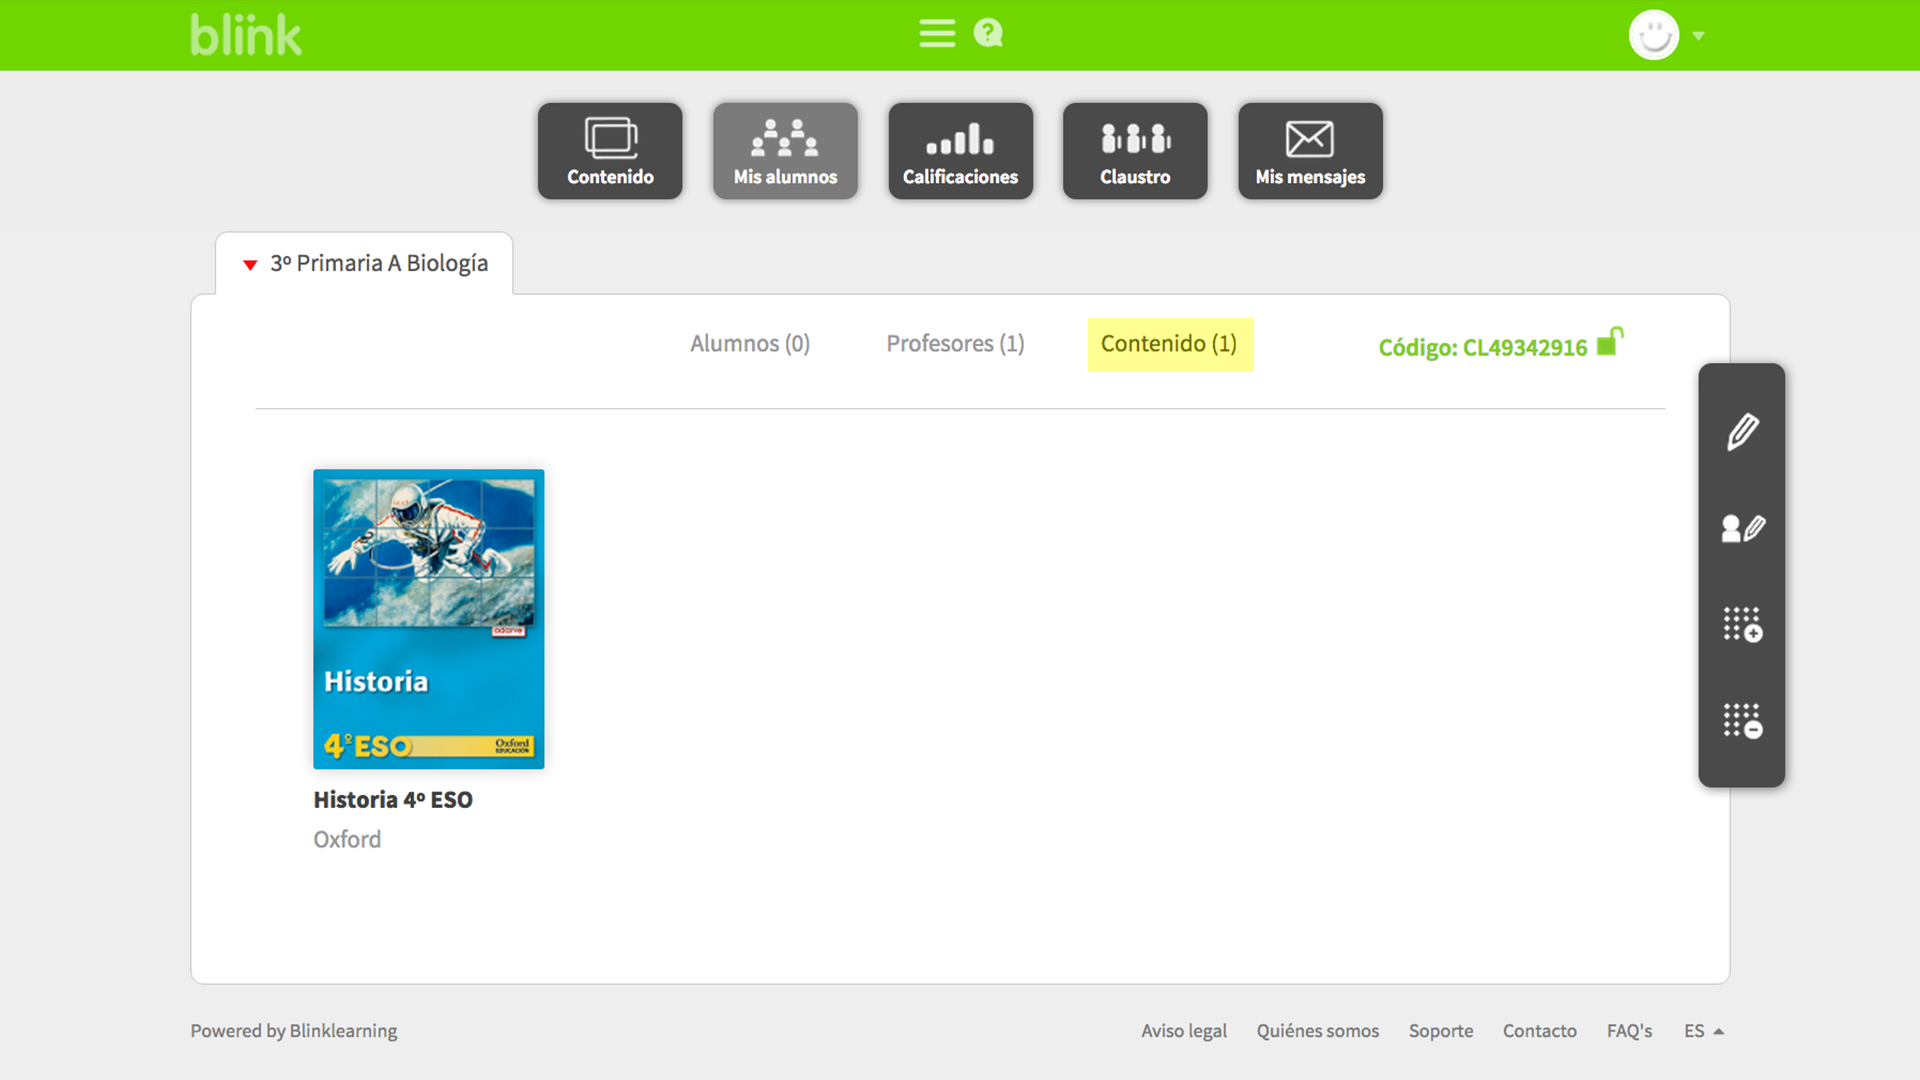Viewport: 1920px width, 1080px height.
Task: Click the edit students pencil icon
Action: pos(1742,528)
